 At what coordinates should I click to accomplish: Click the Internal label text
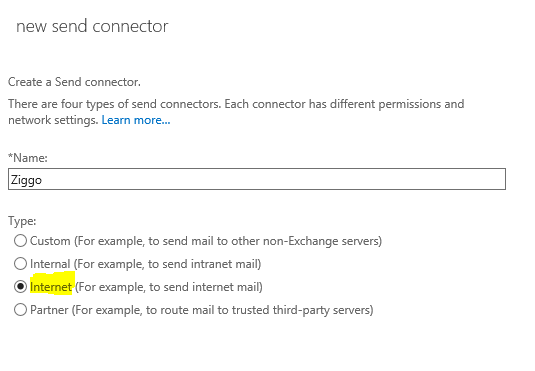(50, 263)
